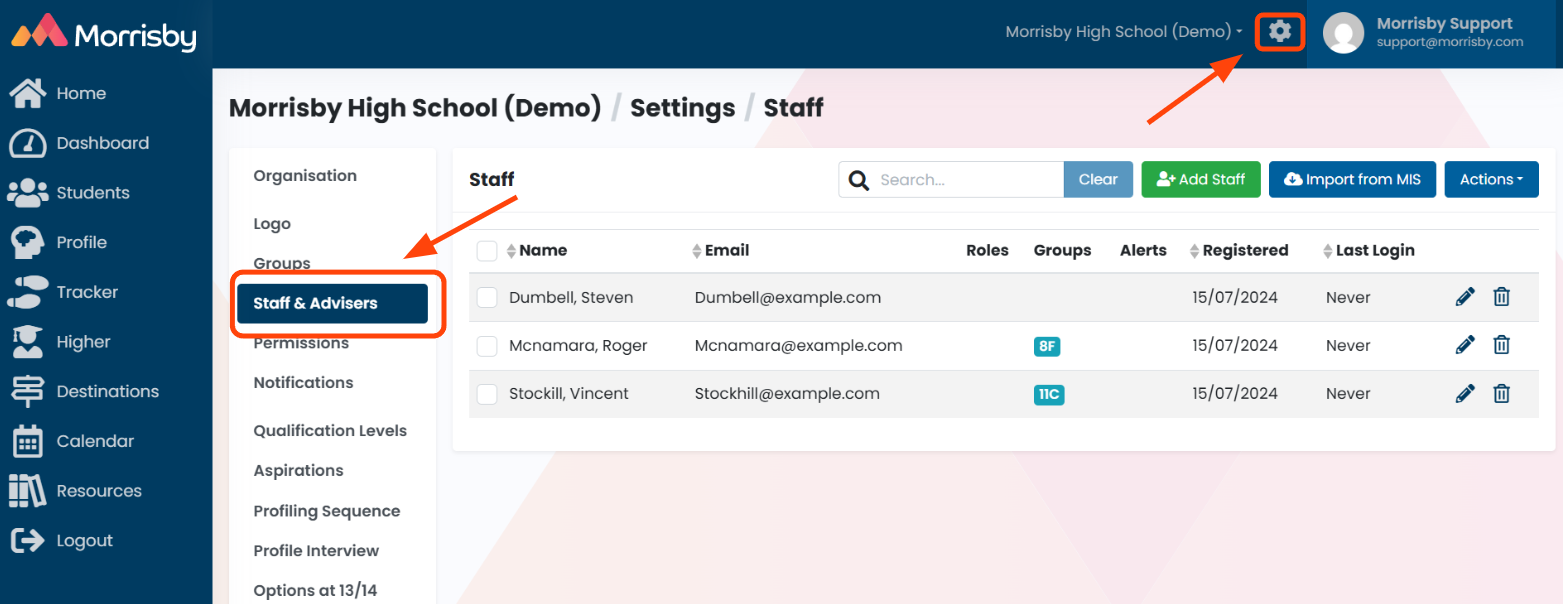Delete Stockill, Vincent with trash icon
The height and width of the screenshot is (604, 1563).
(1501, 393)
